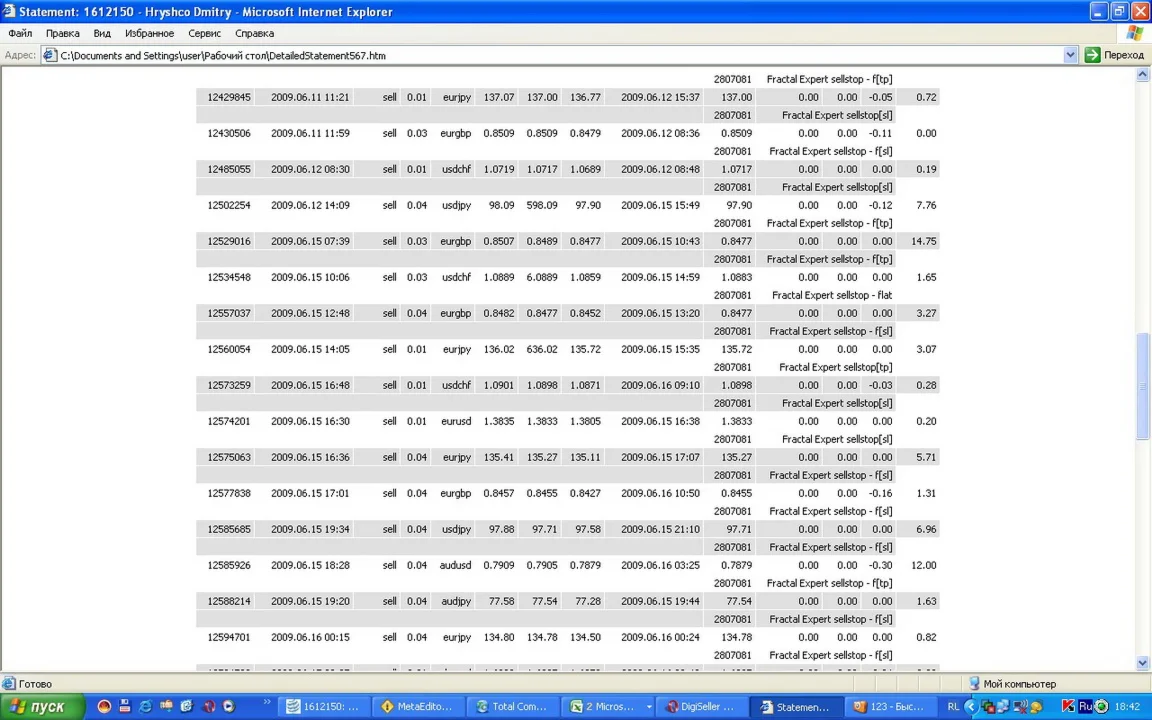The height and width of the screenshot is (720, 1152).
Task: Click the Windows flag throbber icon
Action: pyautogui.click(x=1134, y=33)
